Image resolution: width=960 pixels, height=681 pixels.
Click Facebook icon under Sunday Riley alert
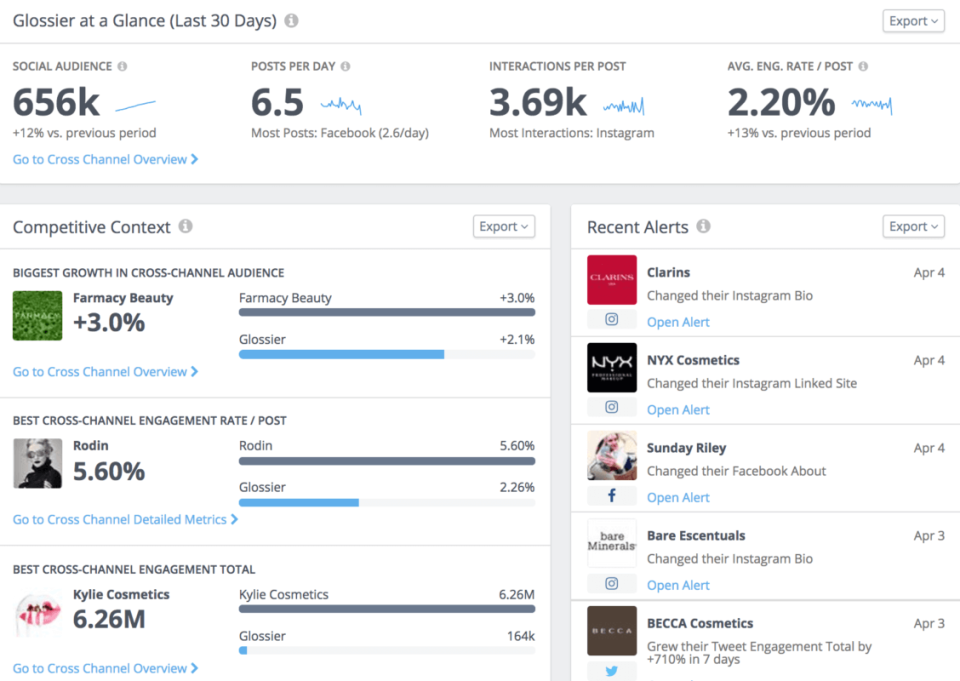[612, 496]
